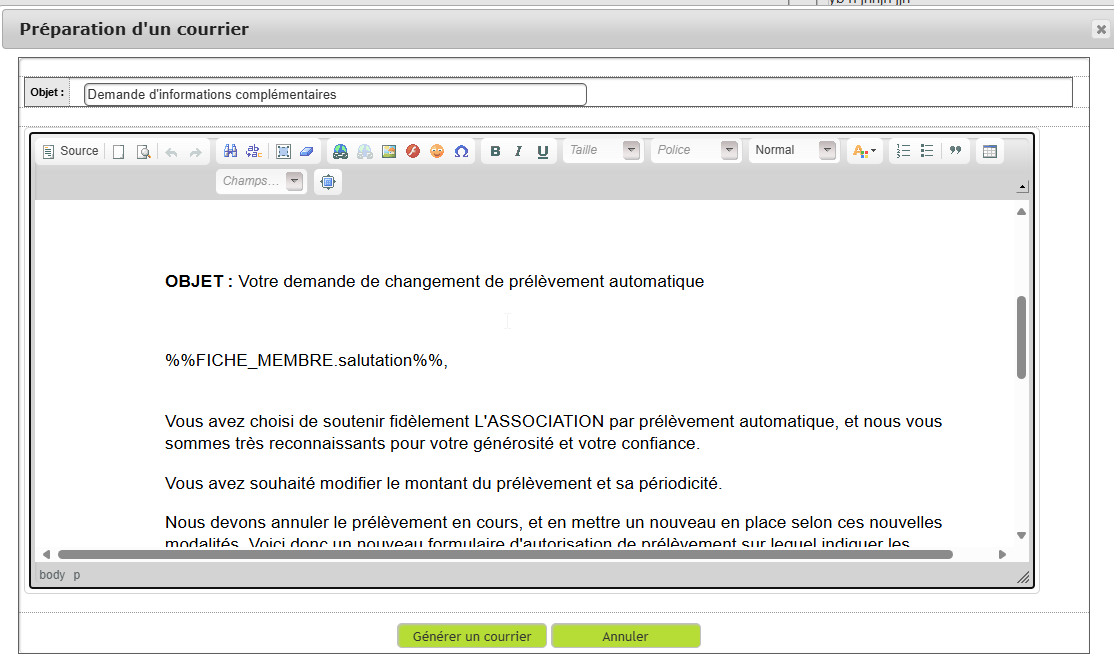Click the Source view button
1114x670 pixels.
70,151
